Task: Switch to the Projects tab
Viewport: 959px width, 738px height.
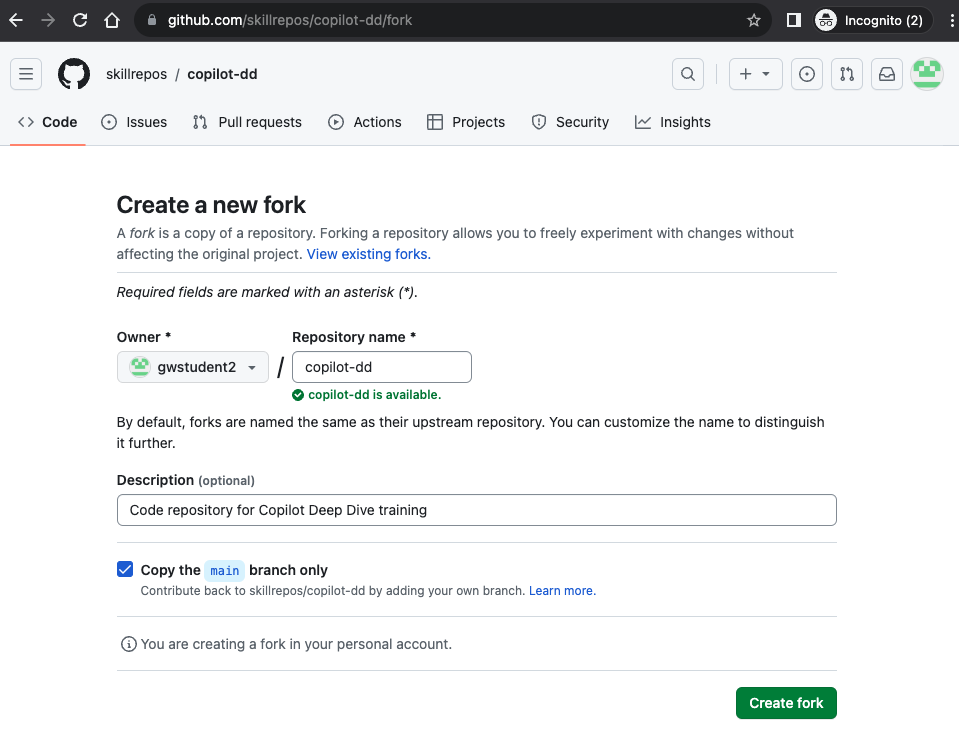Action: coord(466,122)
